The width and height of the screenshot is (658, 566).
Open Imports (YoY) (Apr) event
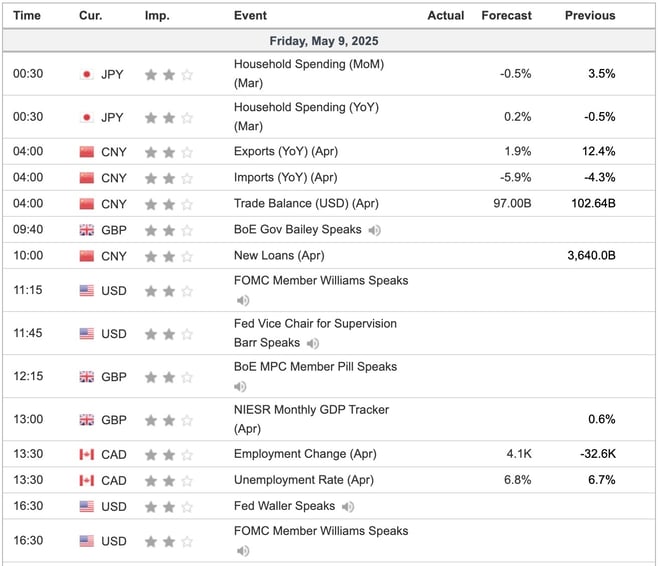286,177
